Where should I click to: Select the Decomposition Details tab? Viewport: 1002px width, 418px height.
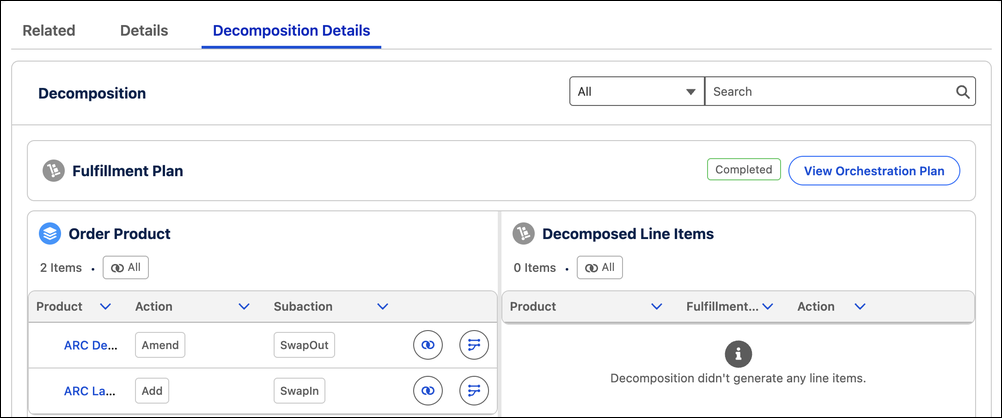[291, 31]
